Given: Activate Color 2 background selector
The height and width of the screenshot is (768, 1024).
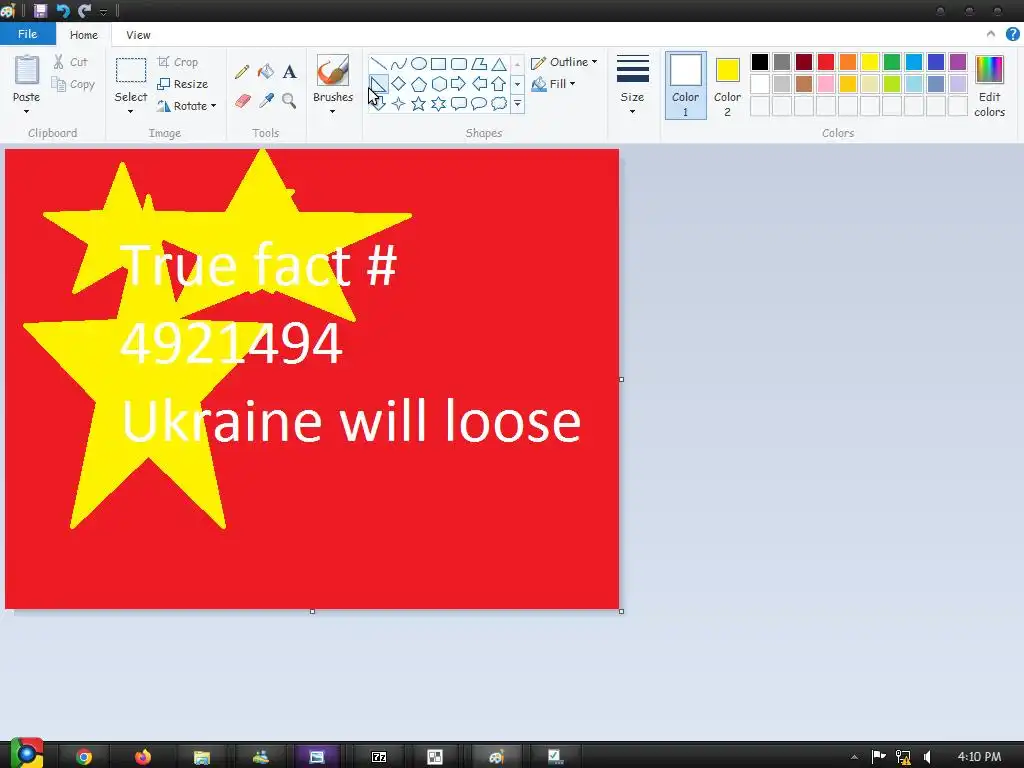Looking at the screenshot, I should 727,86.
